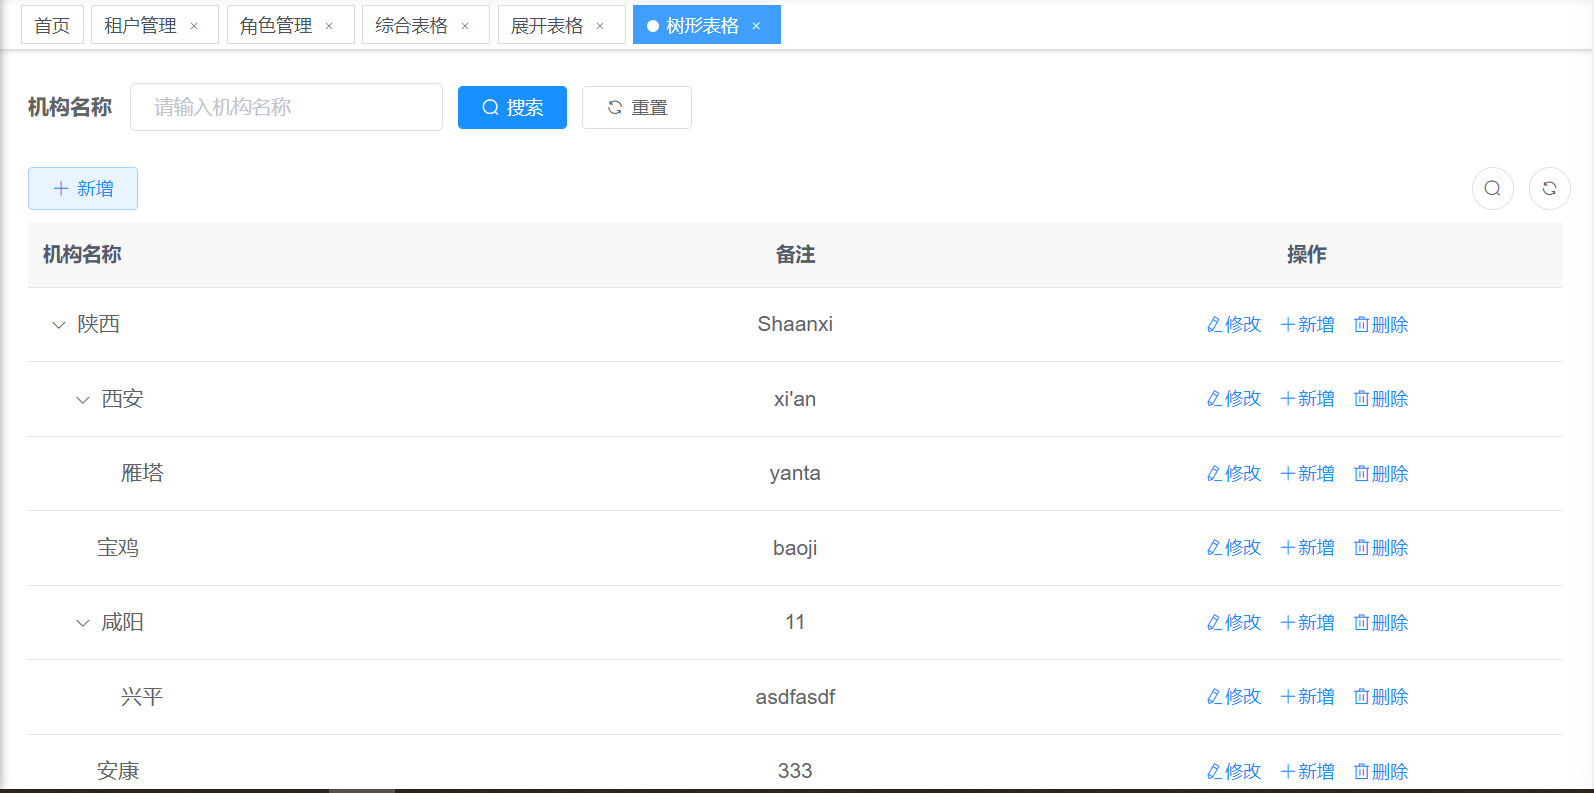The height and width of the screenshot is (793, 1594).
Task: Collapse the 西安 tree node
Action: point(83,399)
